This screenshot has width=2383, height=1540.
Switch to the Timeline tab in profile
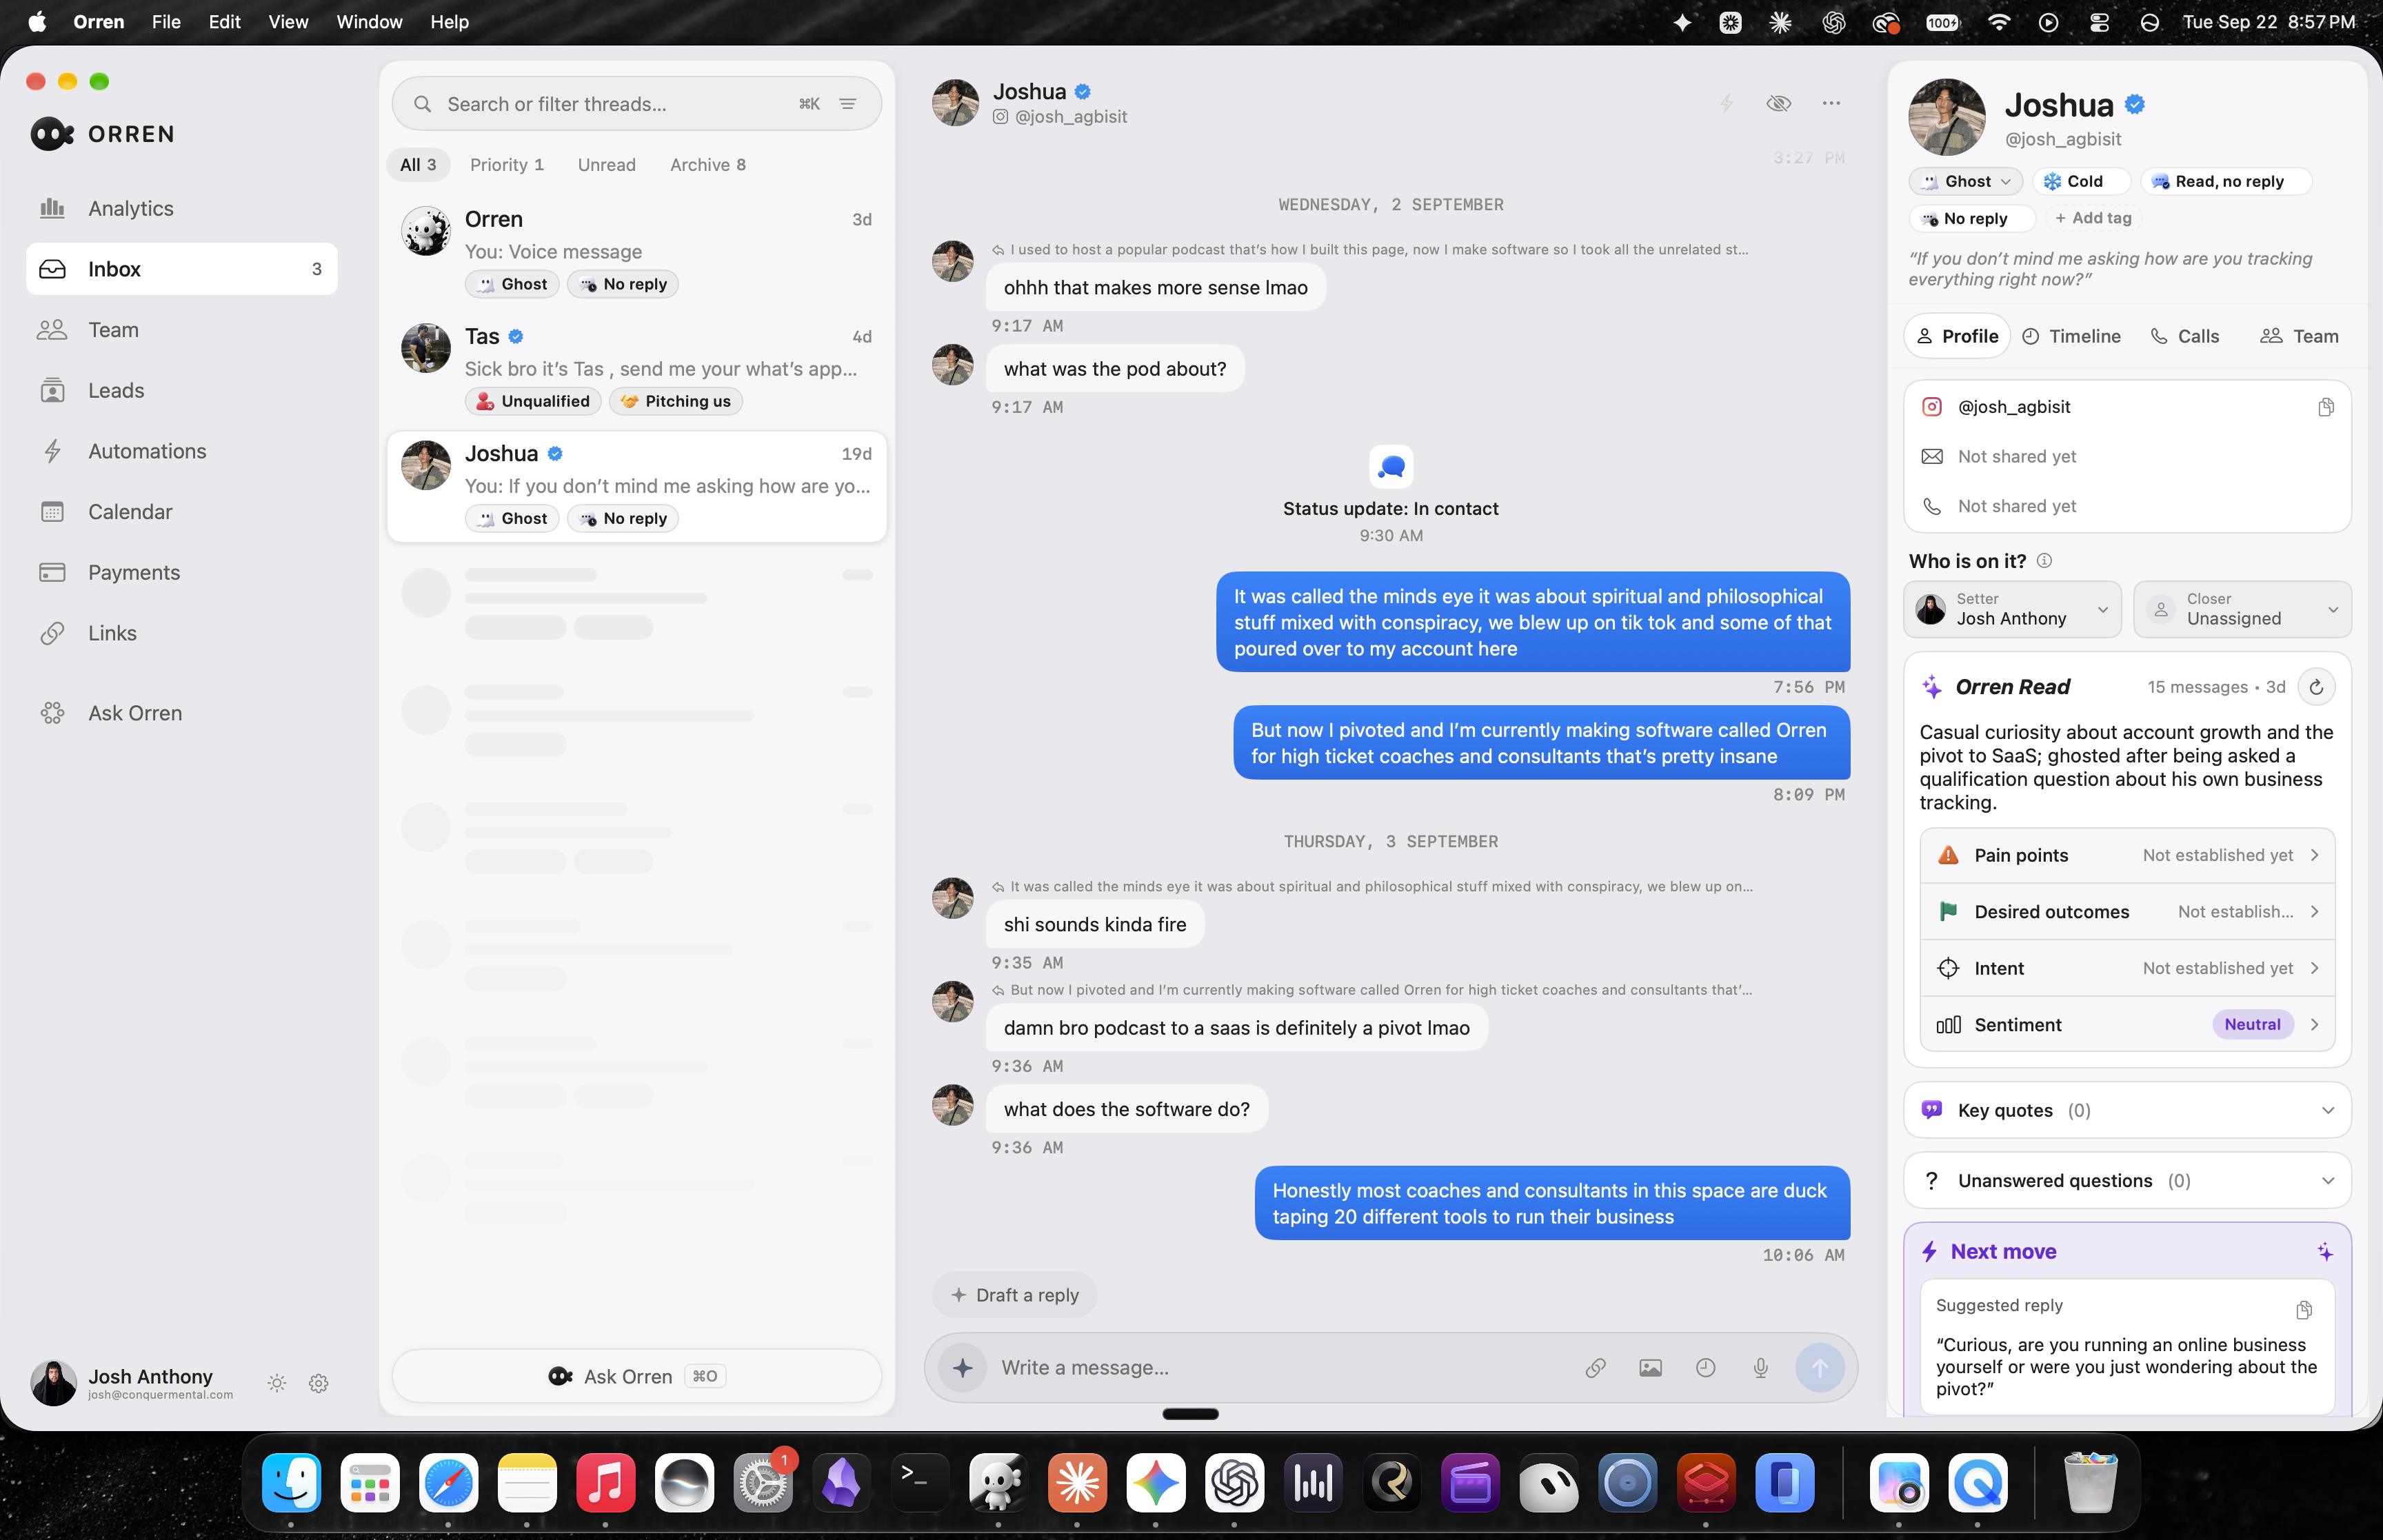point(2071,336)
